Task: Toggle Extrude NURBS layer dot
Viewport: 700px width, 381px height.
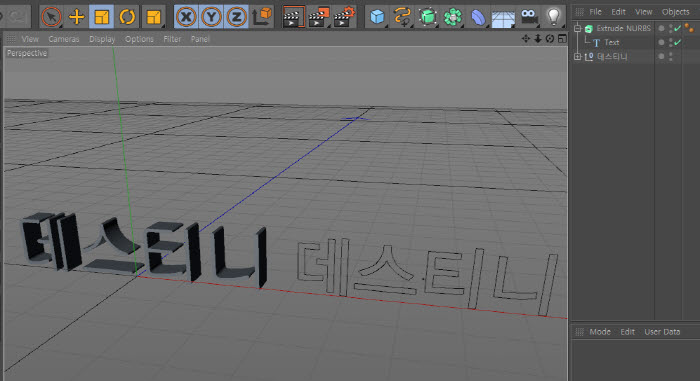Action: click(x=661, y=29)
